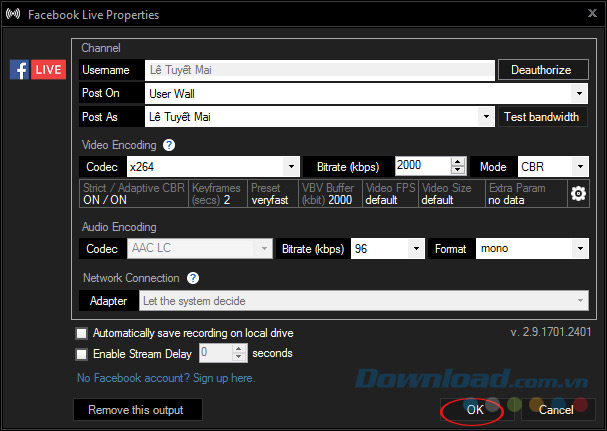The height and width of the screenshot is (431, 607).
Task: Show Video Encoding help question mark
Action: point(169,145)
